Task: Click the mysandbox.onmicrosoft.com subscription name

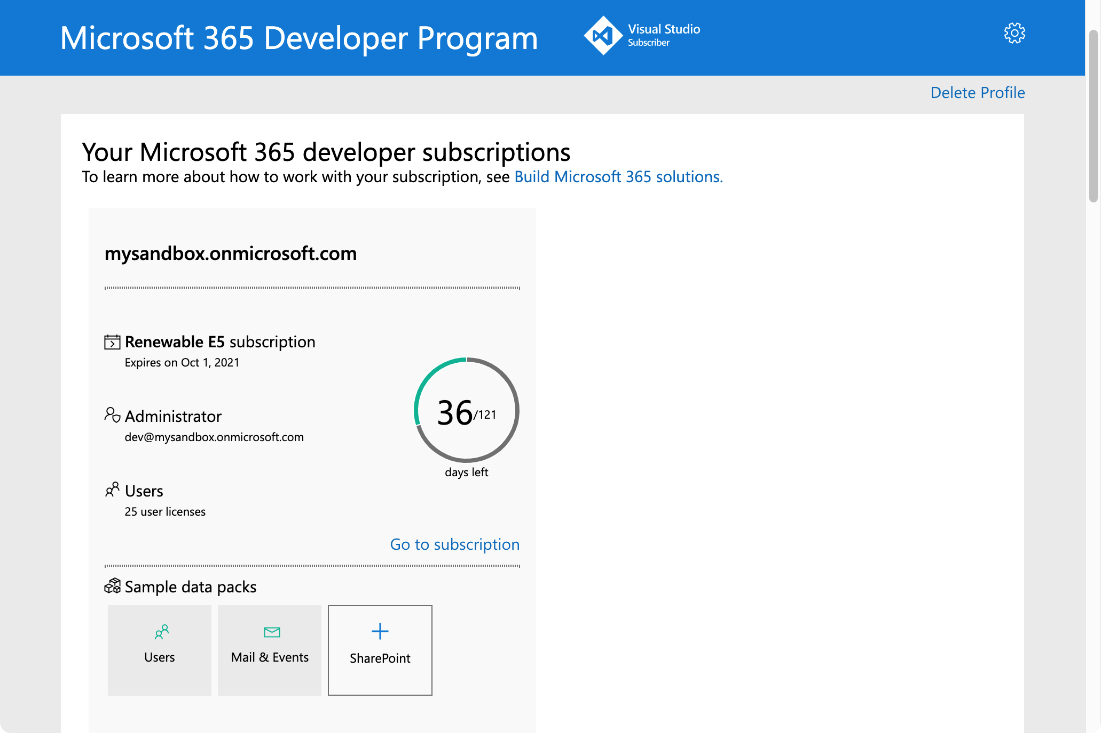Action: [231, 253]
